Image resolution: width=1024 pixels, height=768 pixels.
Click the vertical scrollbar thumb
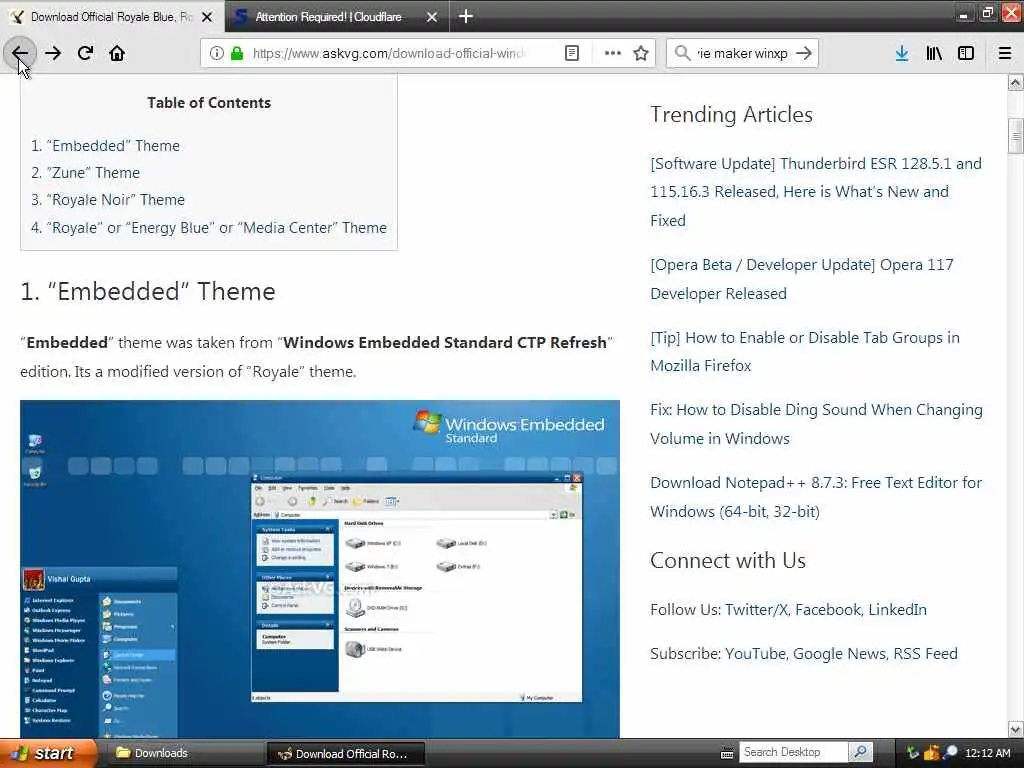click(1016, 136)
